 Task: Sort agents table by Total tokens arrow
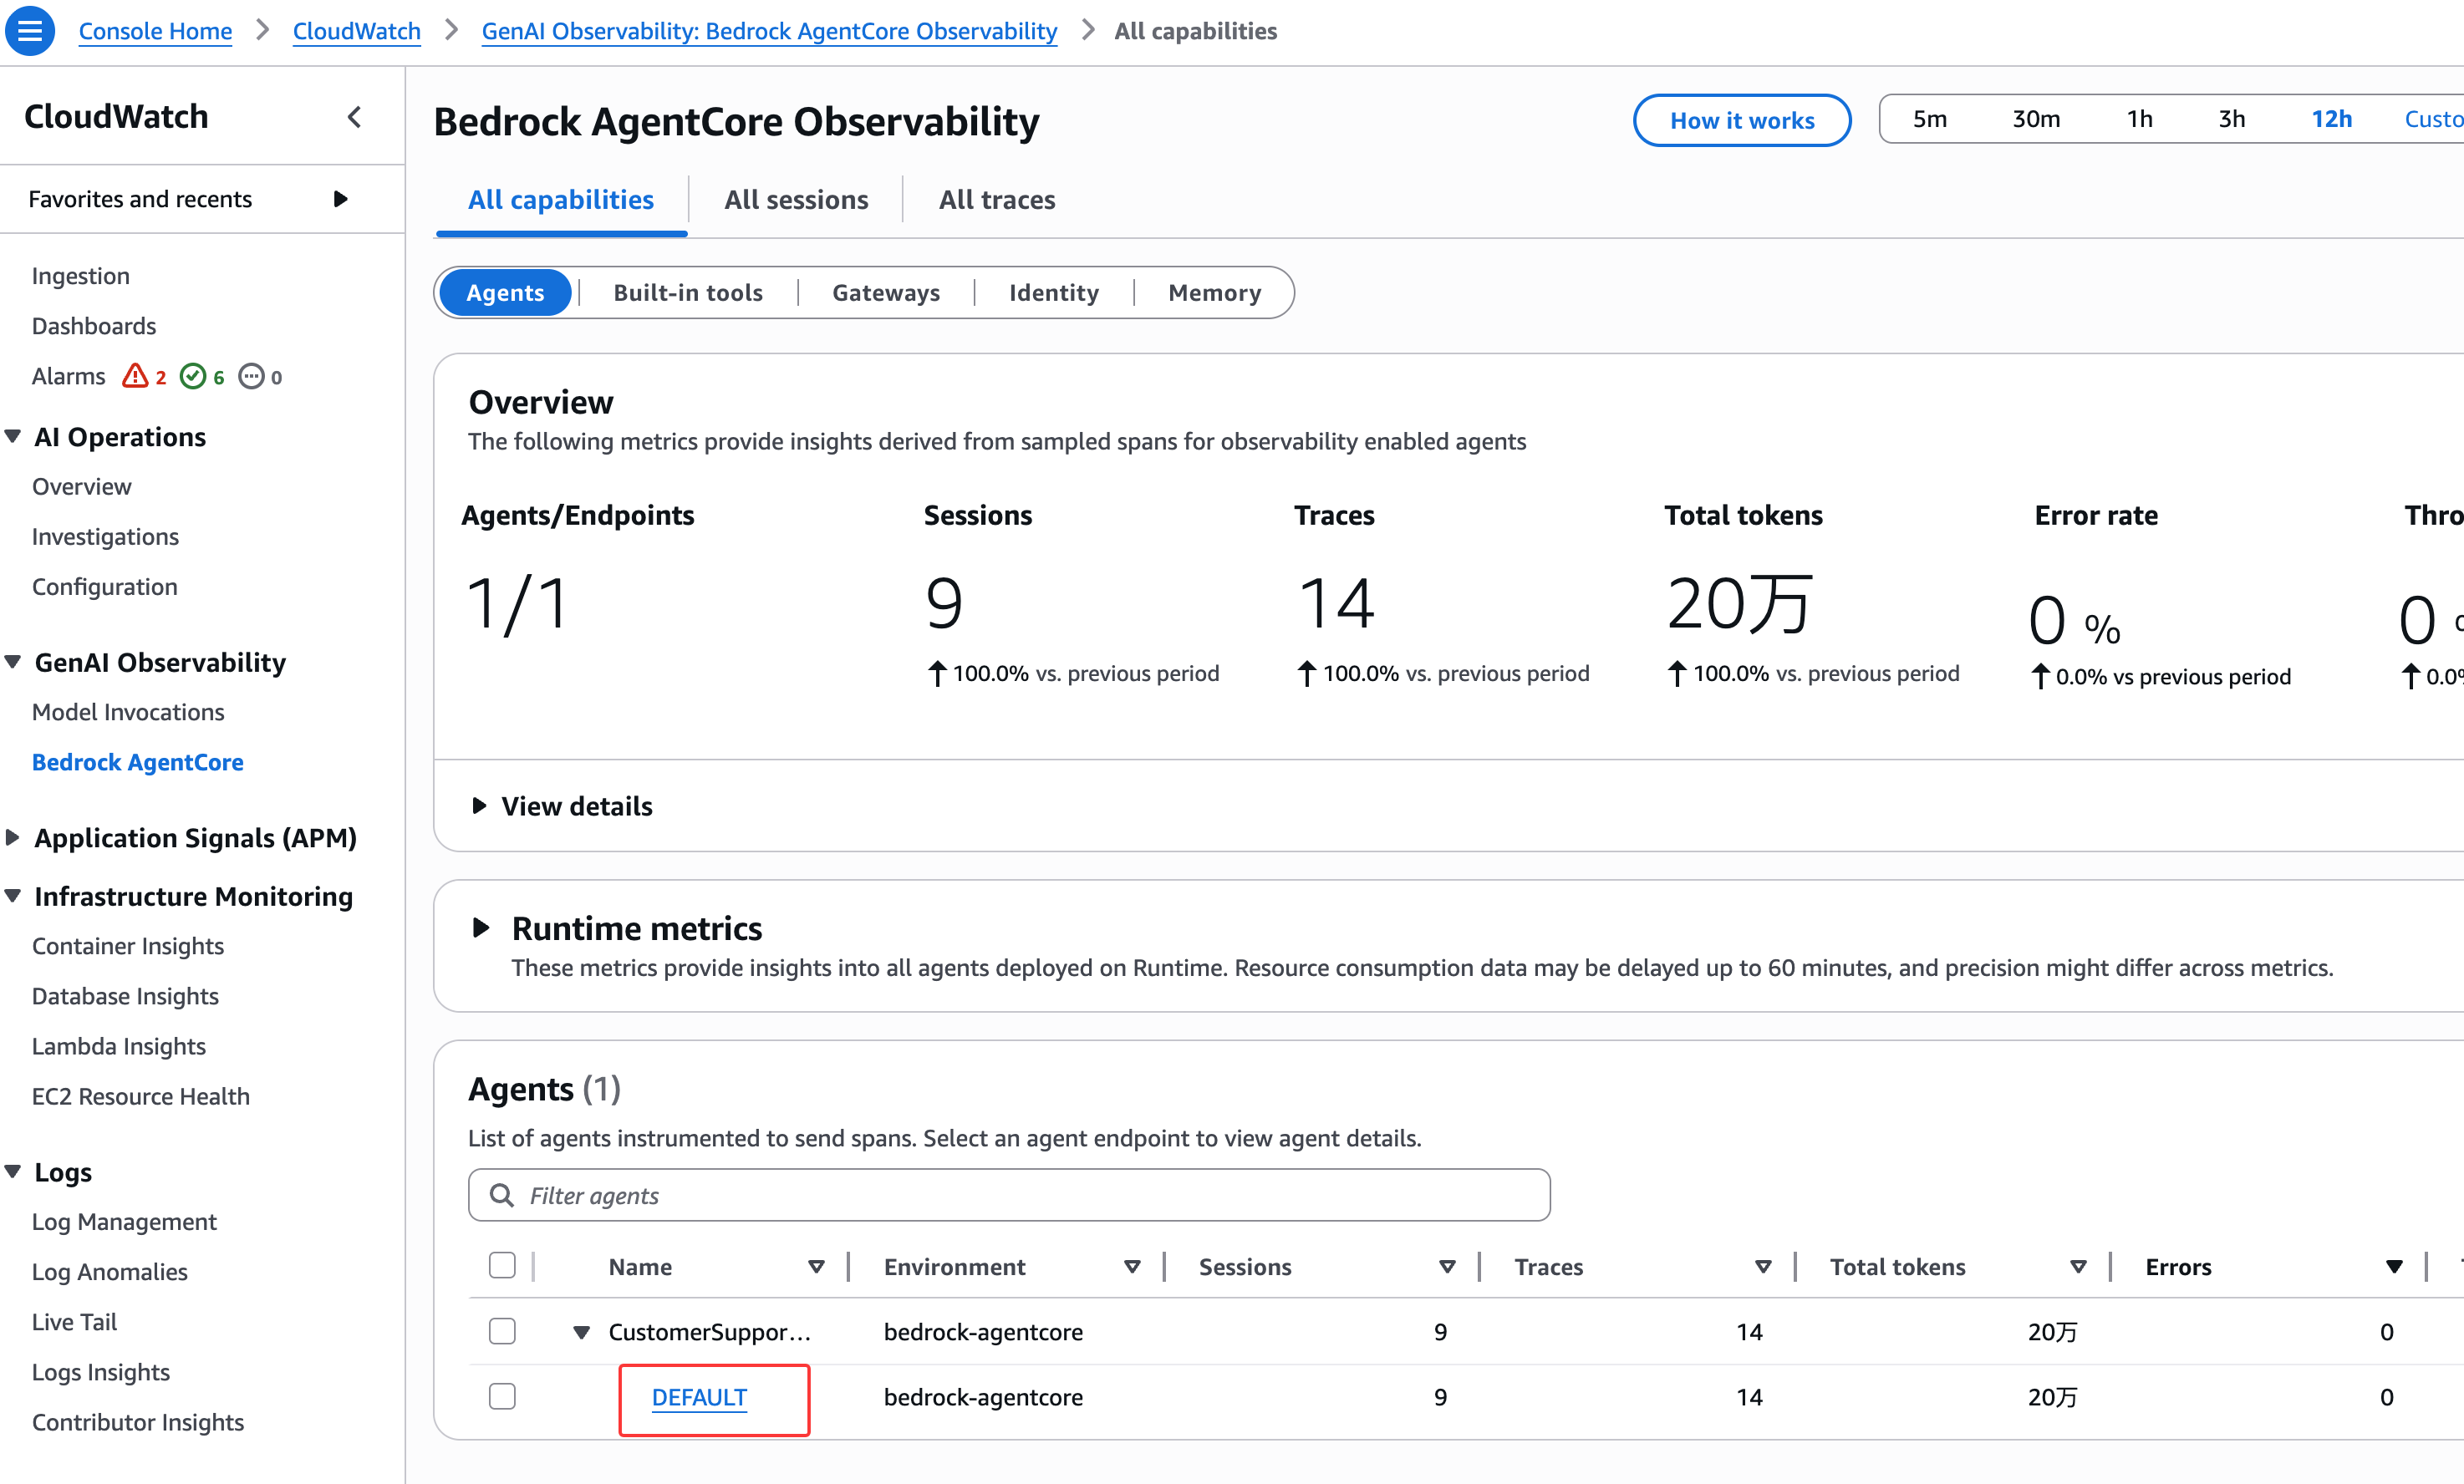[2078, 1267]
